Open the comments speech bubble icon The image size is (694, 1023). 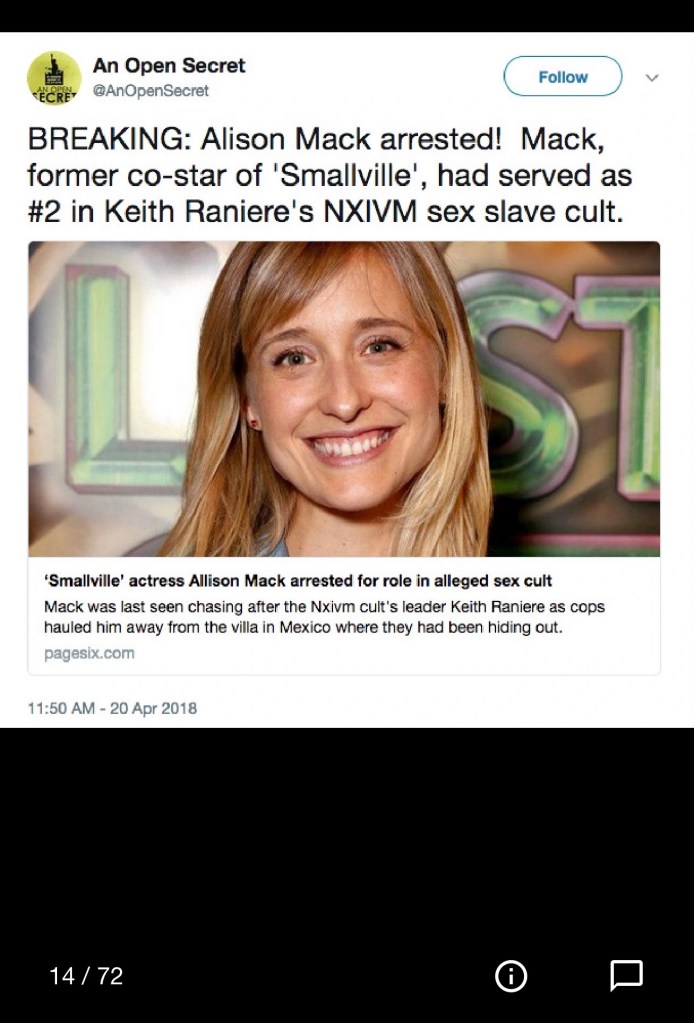(x=626, y=976)
